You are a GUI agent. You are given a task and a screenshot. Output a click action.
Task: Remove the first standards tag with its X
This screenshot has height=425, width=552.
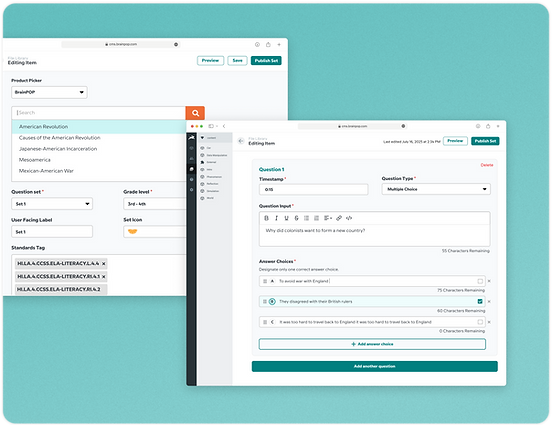click(104, 263)
